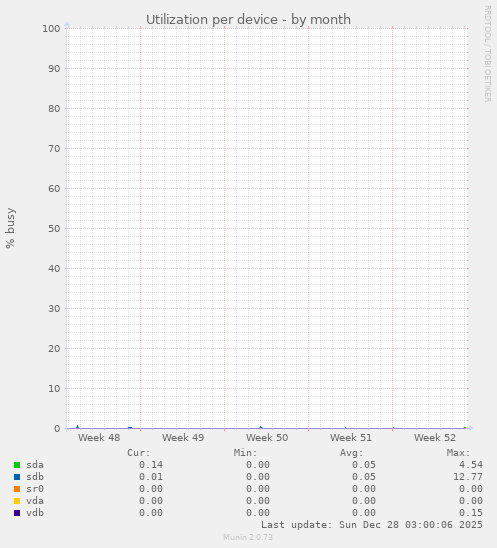The width and height of the screenshot is (497, 548).
Task: Click the 10 y-axis tick label
Action: [x=54, y=389]
